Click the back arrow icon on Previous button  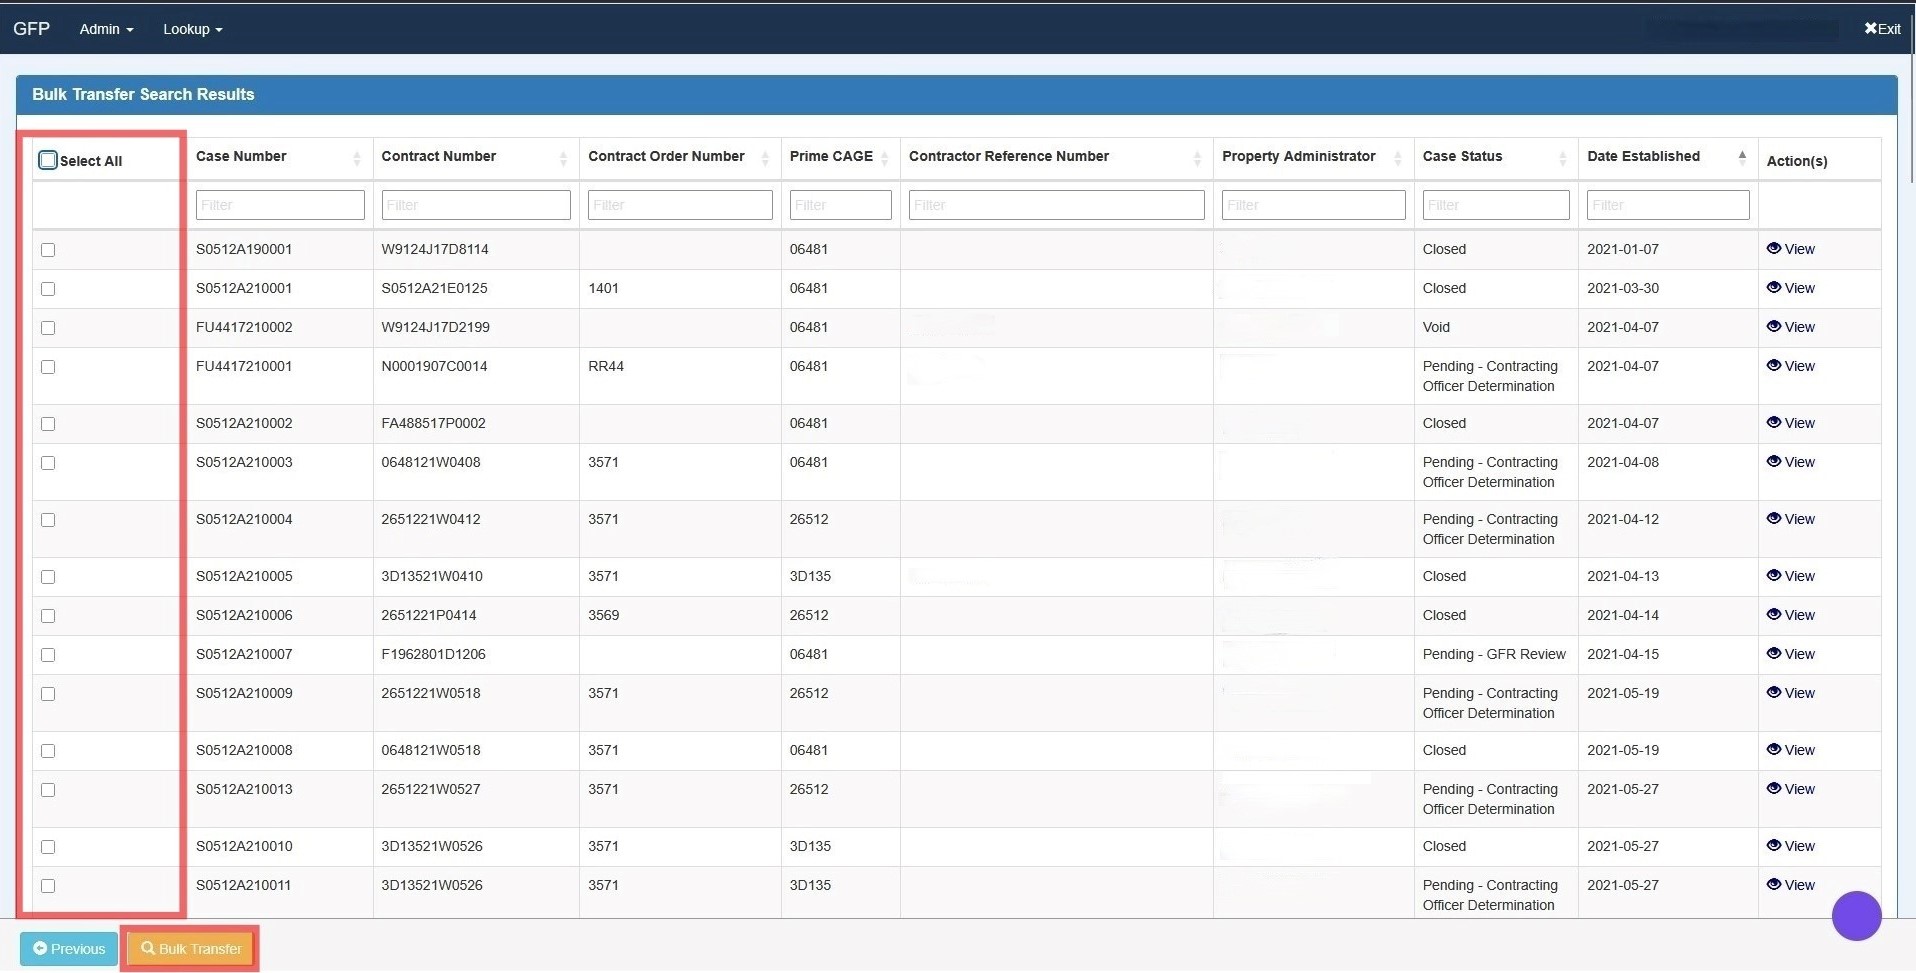click(x=39, y=948)
